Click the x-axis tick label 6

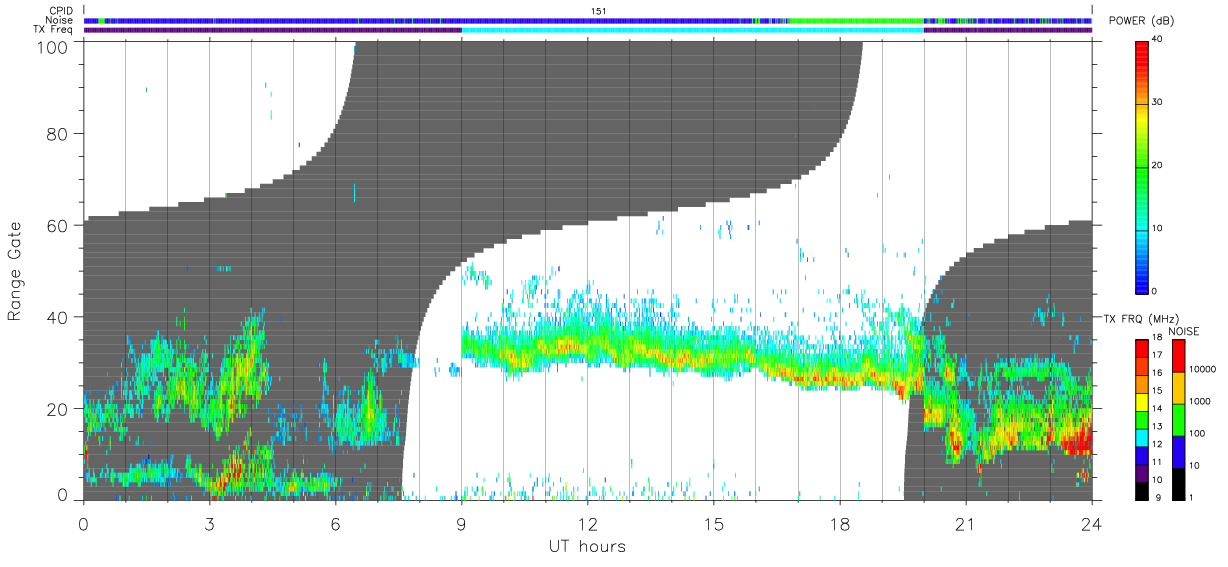tap(335, 523)
